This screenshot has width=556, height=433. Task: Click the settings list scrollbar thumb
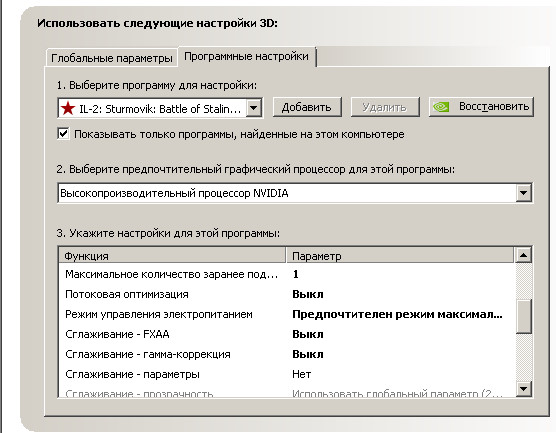click(524, 317)
